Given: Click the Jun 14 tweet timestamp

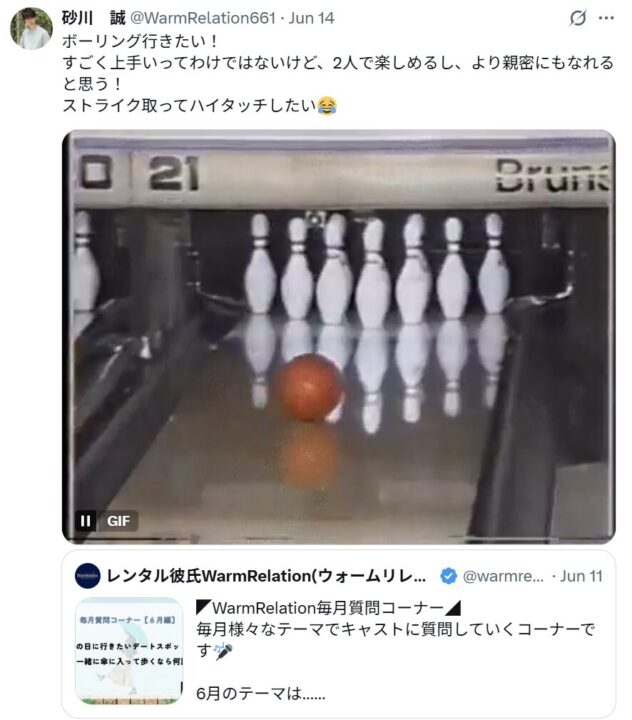Looking at the screenshot, I should click(x=311, y=18).
